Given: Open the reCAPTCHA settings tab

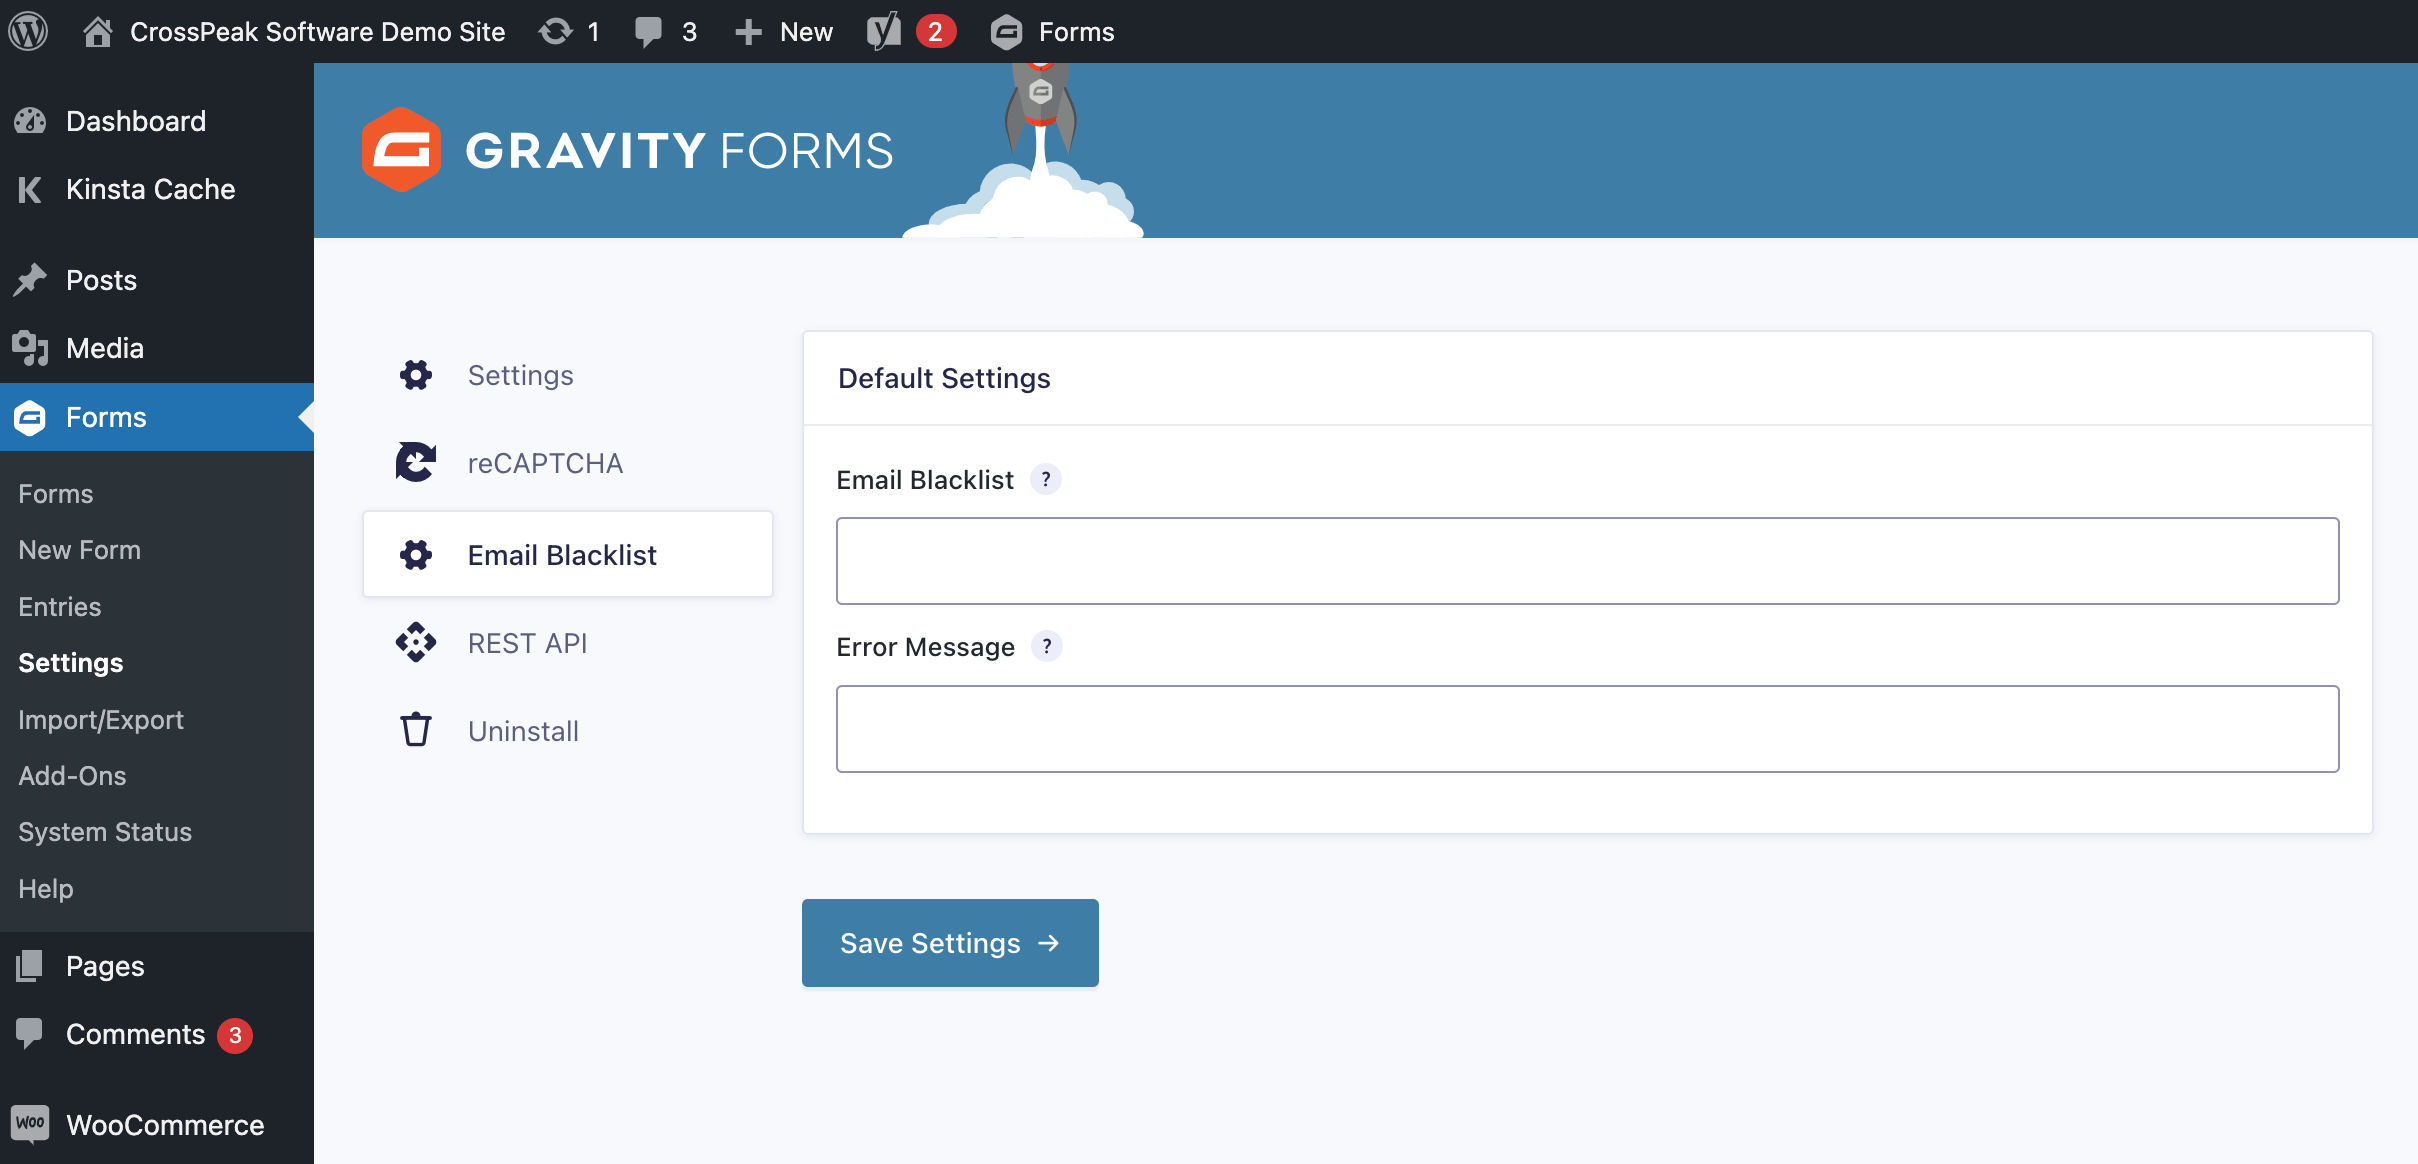Looking at the screenshot, I should click(x=545, y=463).
